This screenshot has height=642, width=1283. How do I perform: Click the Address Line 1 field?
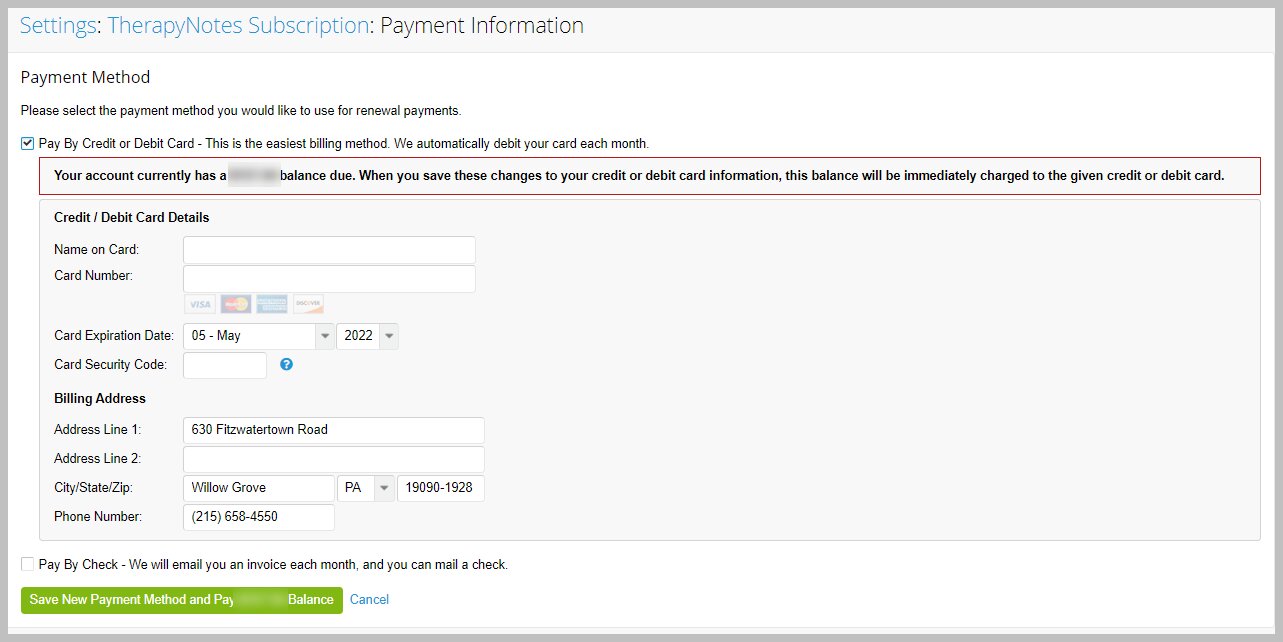pyautogui.click(x=334, y=430)
